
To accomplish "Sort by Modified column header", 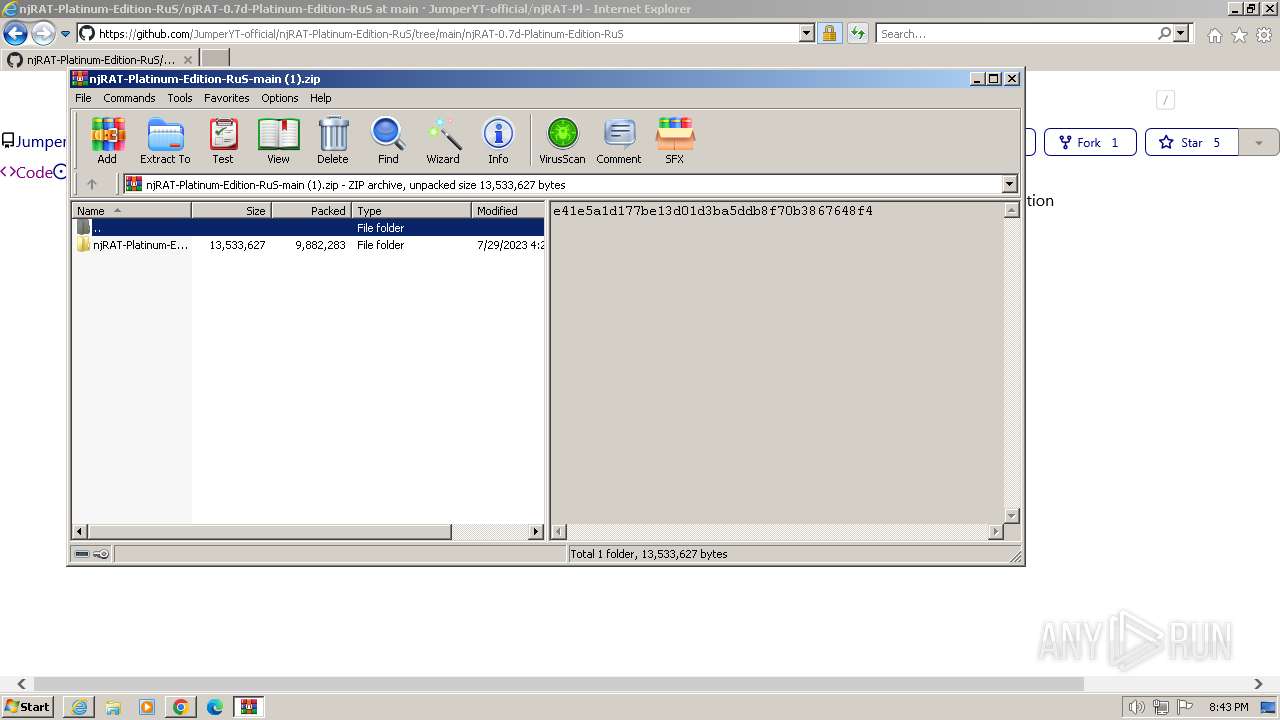I will click(x=508, y=210).
